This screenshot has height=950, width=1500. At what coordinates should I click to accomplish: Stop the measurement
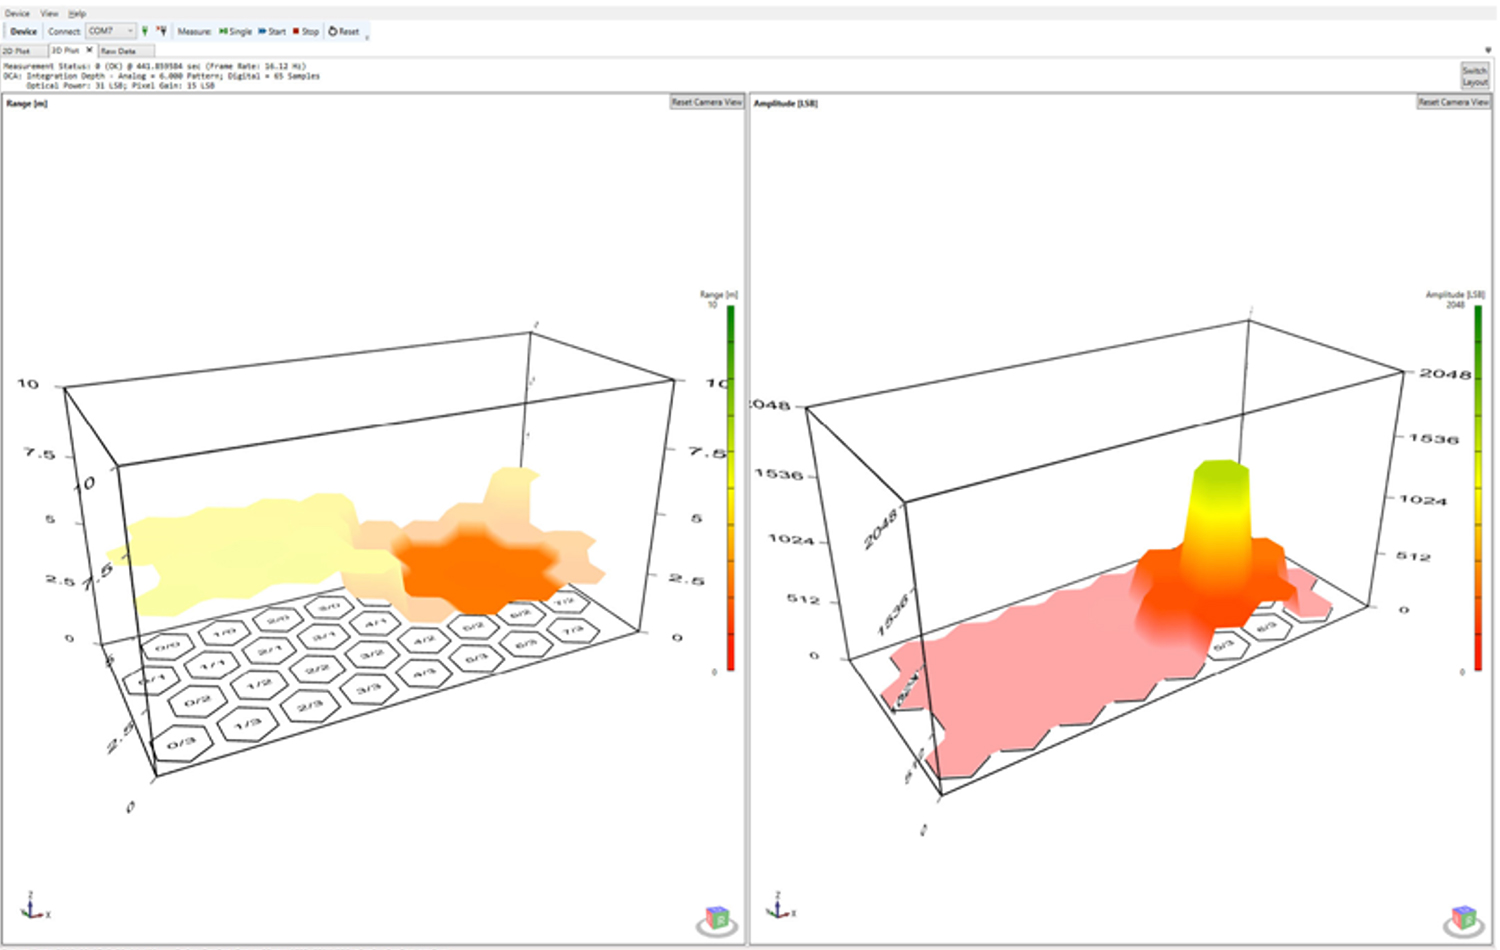point(306,31)
